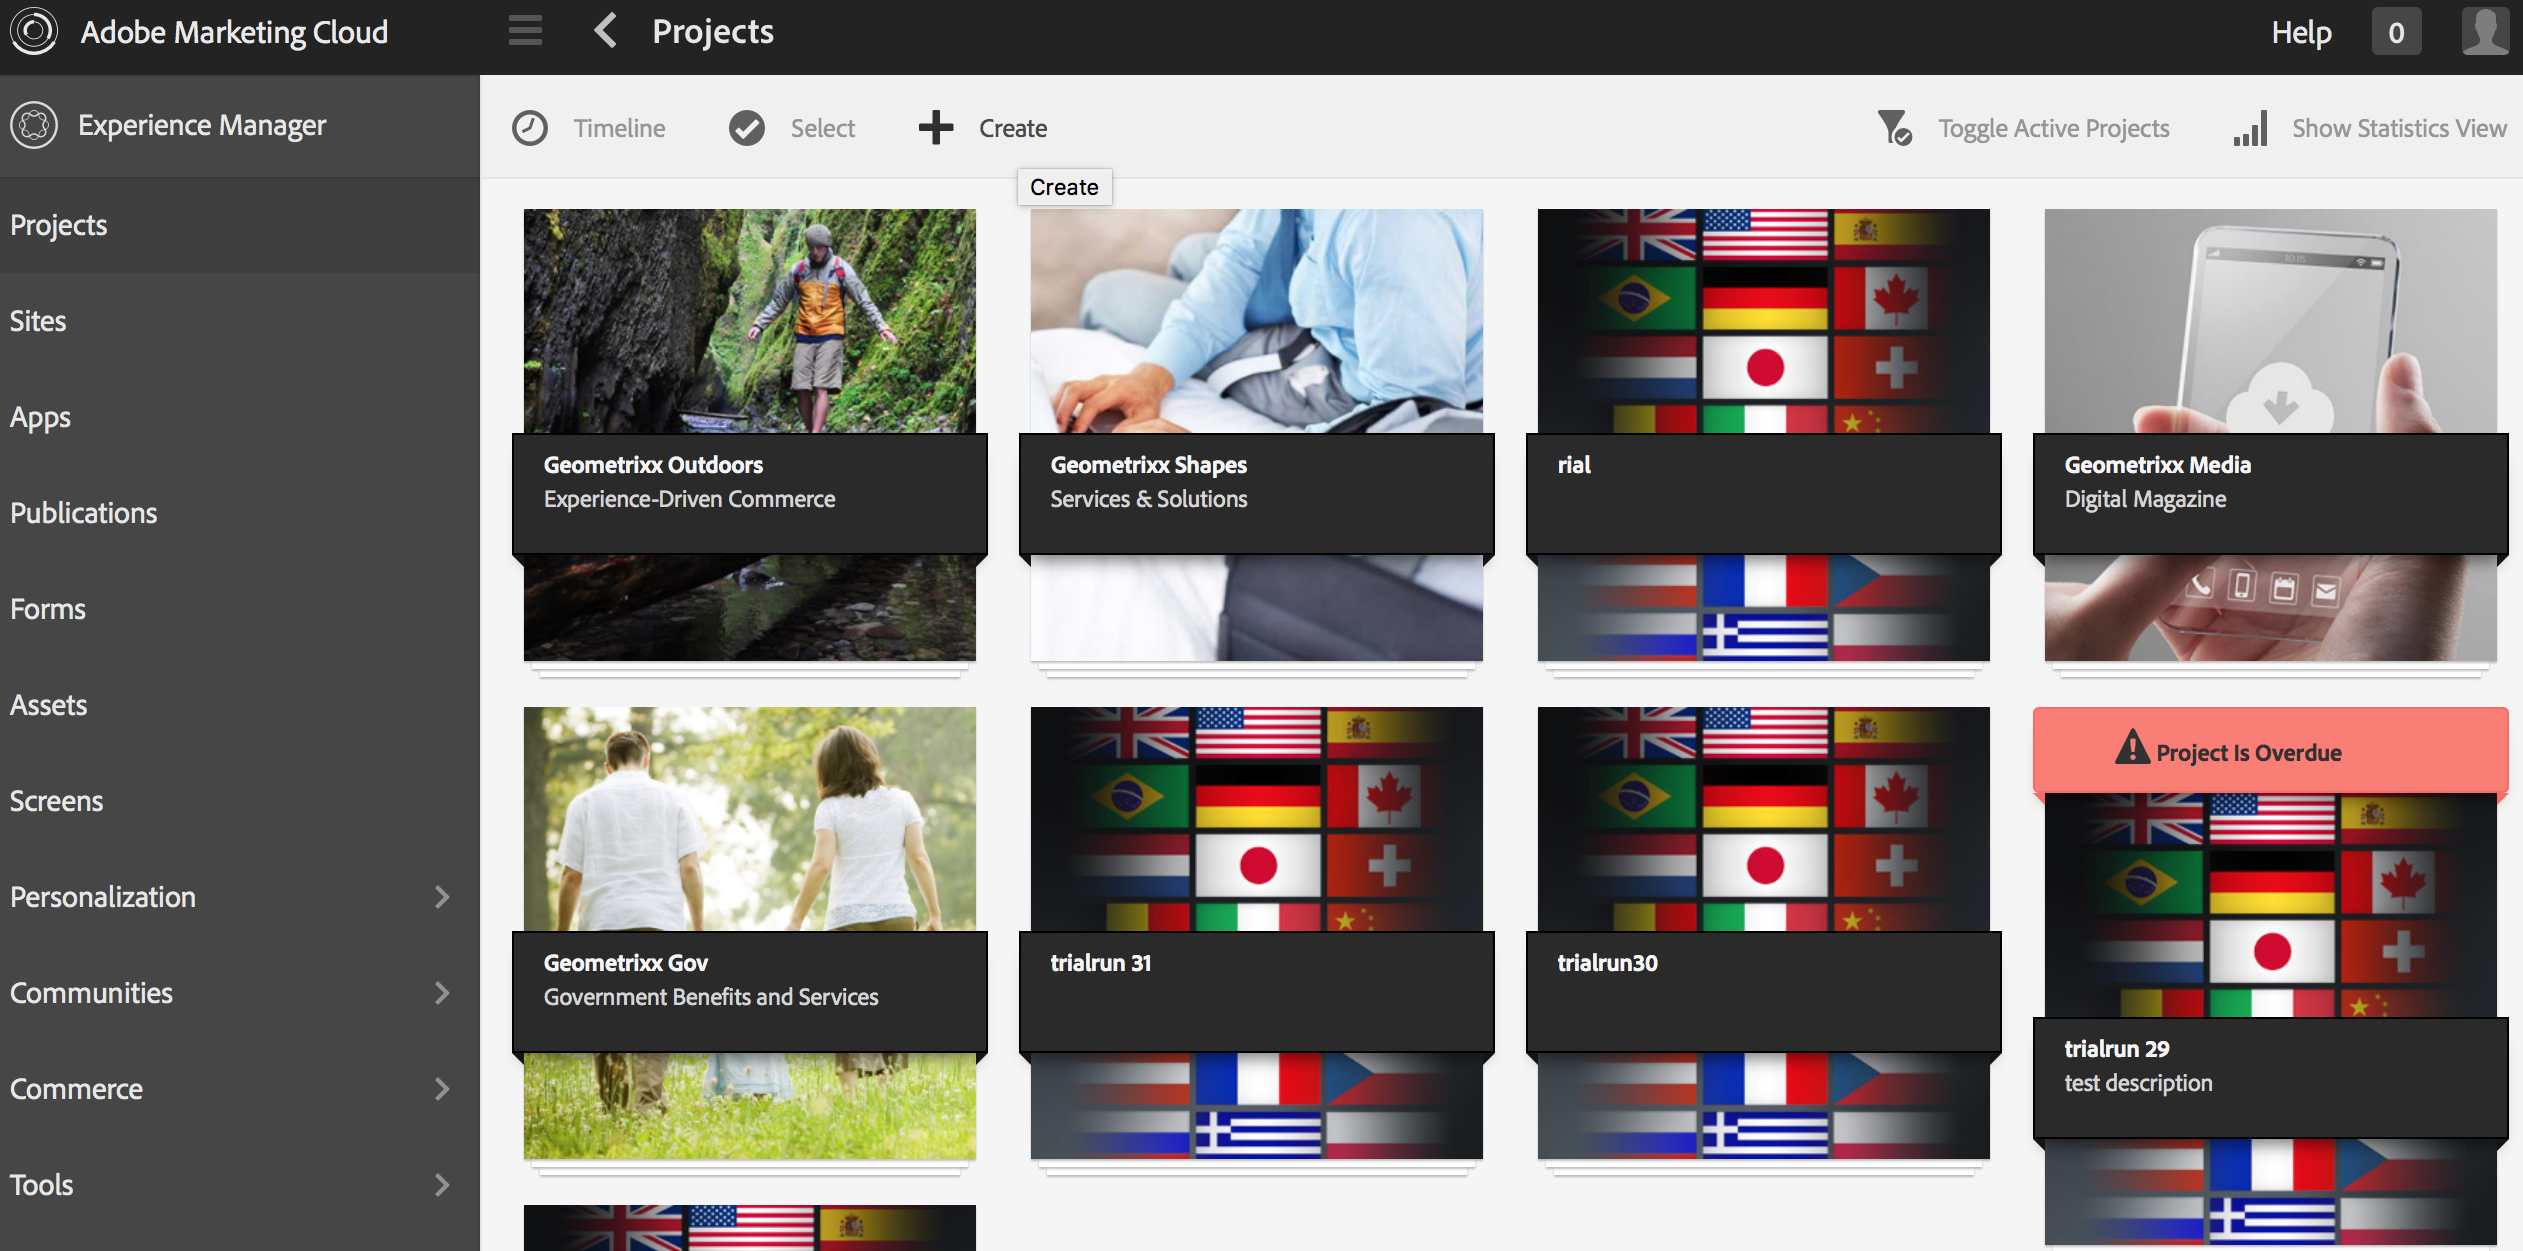Image resolution: width=2523 pixels, height=1251 pixels.
Task: Click the Experience Manager circular icon
Action: [x=34, y=125]
